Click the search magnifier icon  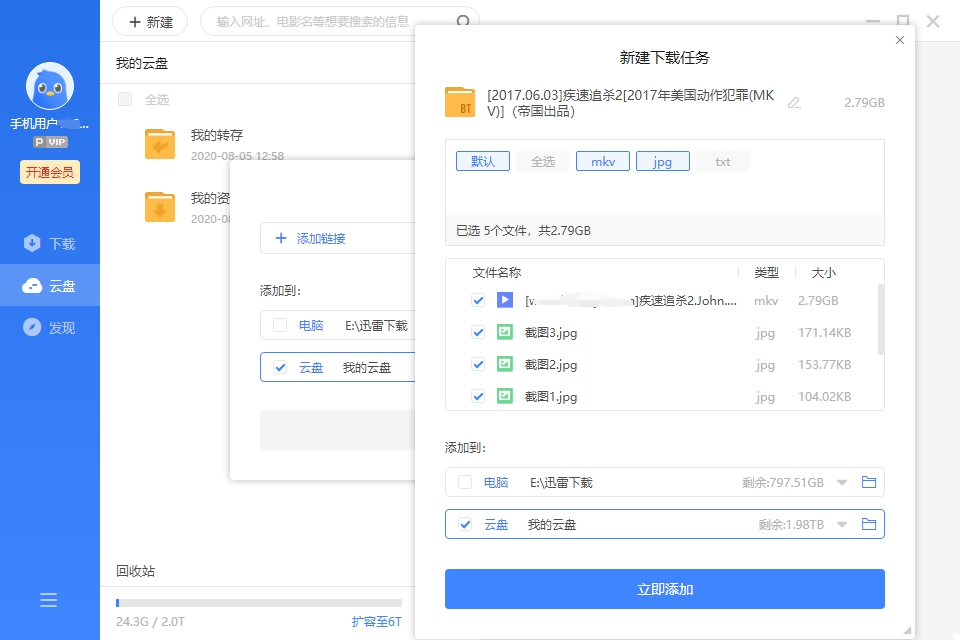click(x=464, y=22)
